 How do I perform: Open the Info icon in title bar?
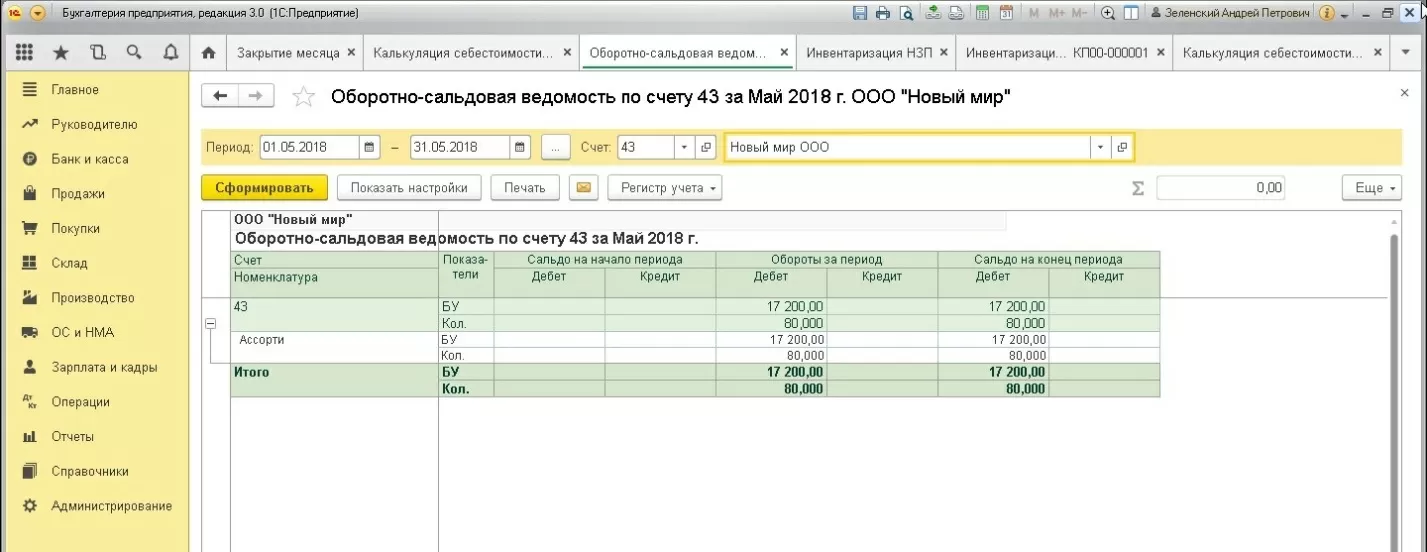[1327, 13]
